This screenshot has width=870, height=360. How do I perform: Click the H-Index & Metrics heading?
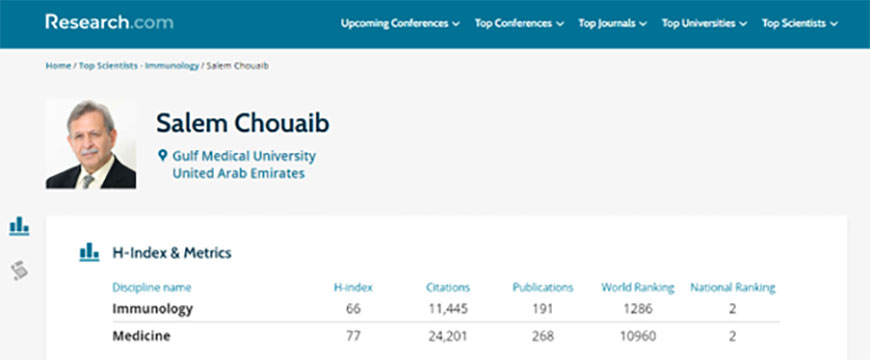click(x=172, y=253)
